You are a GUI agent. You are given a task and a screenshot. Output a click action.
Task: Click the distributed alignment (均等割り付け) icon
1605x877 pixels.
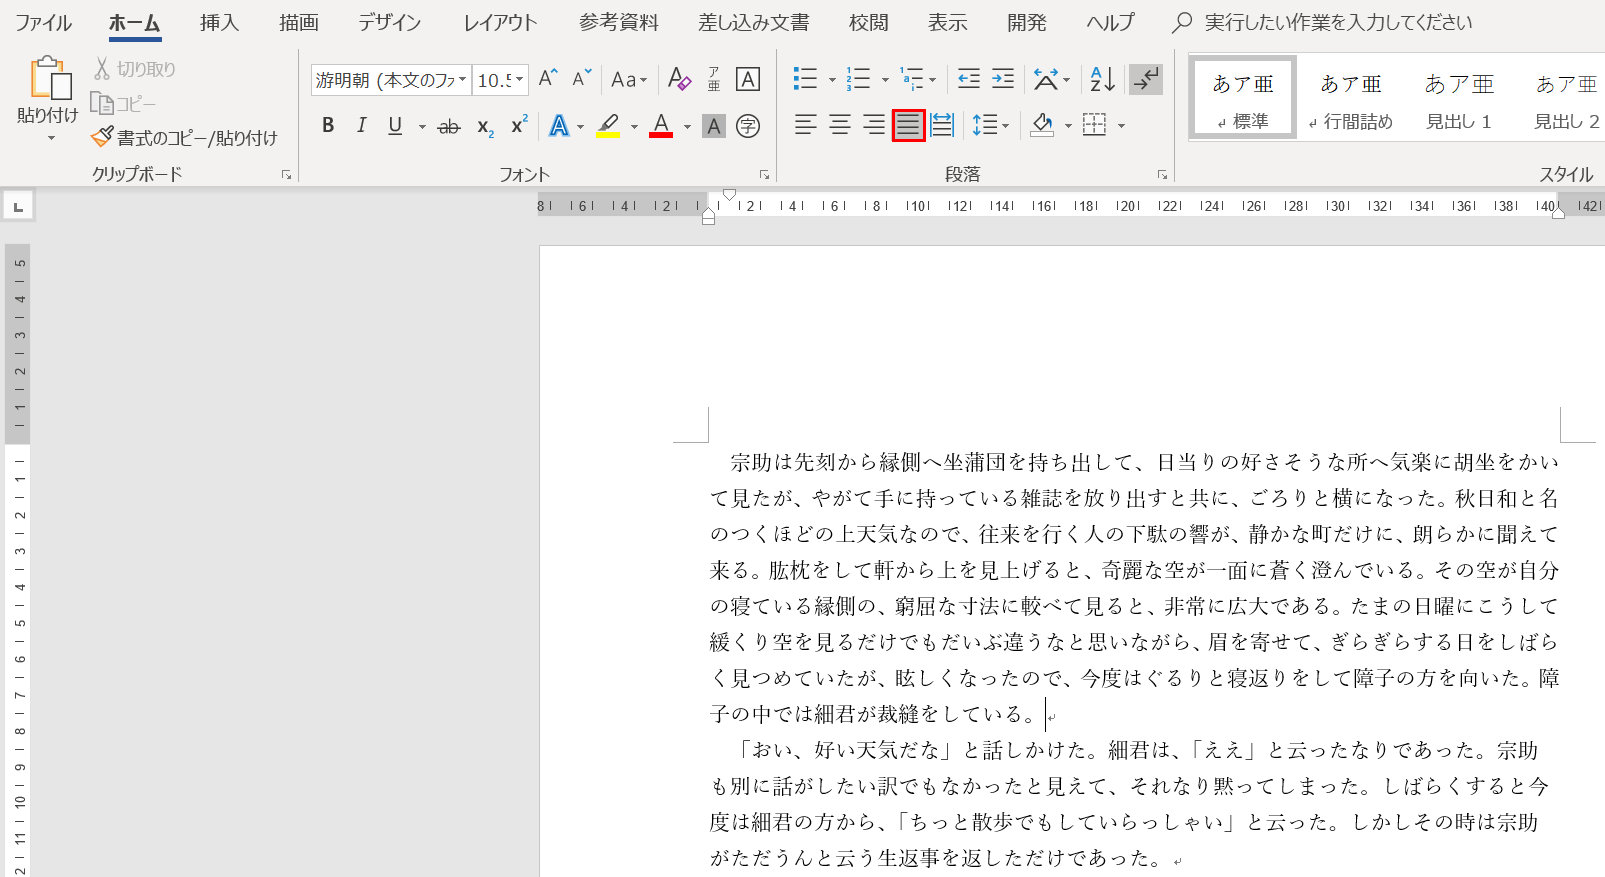click(x=942, y=125)
